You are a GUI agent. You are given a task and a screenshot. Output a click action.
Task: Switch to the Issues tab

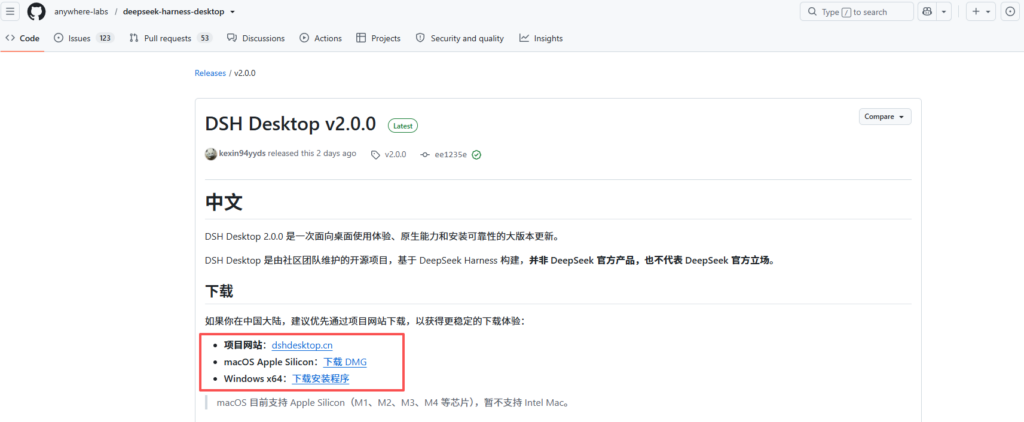pos(84,39)
